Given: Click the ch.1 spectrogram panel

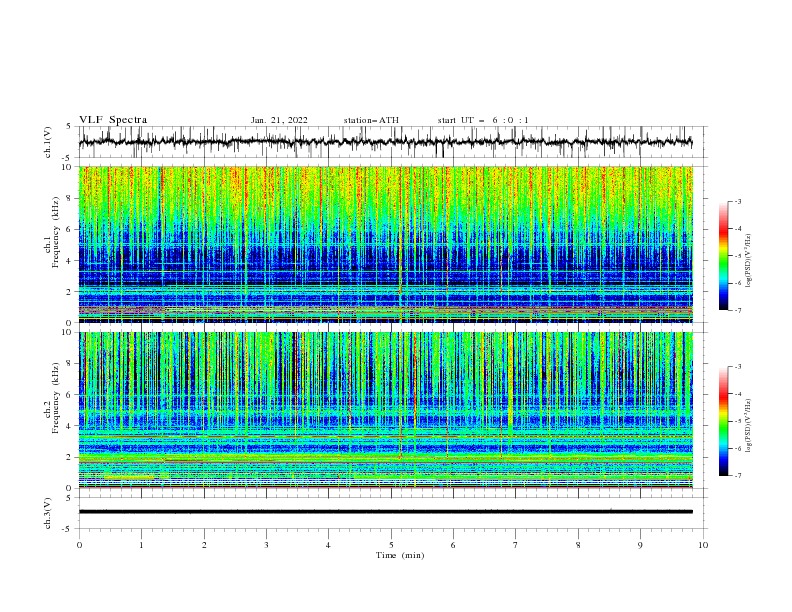Looking at the screenshot, I should 385,244.
